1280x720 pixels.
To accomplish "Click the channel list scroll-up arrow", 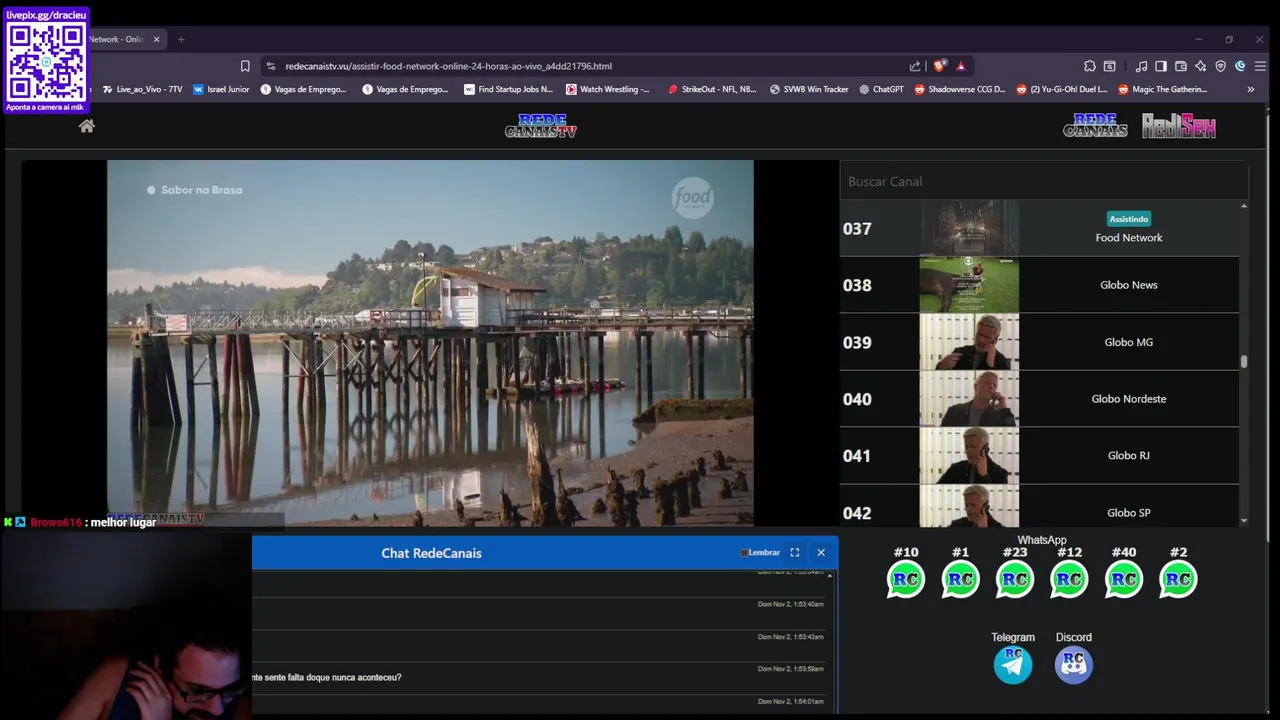I will [x=1244, y=206].
